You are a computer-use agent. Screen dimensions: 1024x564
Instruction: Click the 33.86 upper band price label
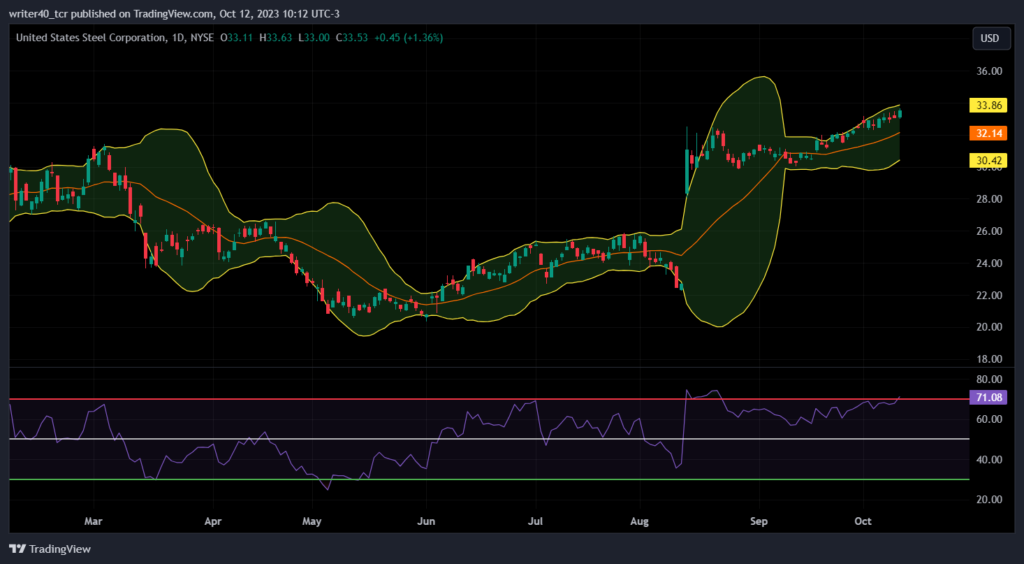tap(987, 104)
